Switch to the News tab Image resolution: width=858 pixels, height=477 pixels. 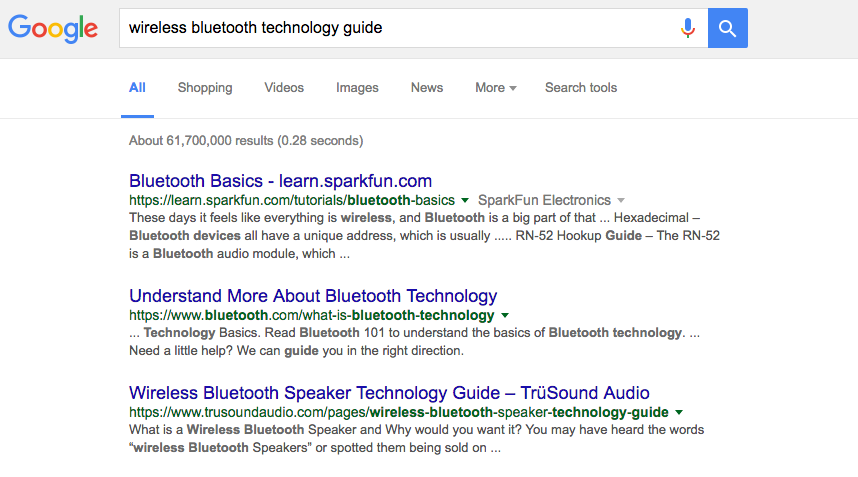[427, 88]
